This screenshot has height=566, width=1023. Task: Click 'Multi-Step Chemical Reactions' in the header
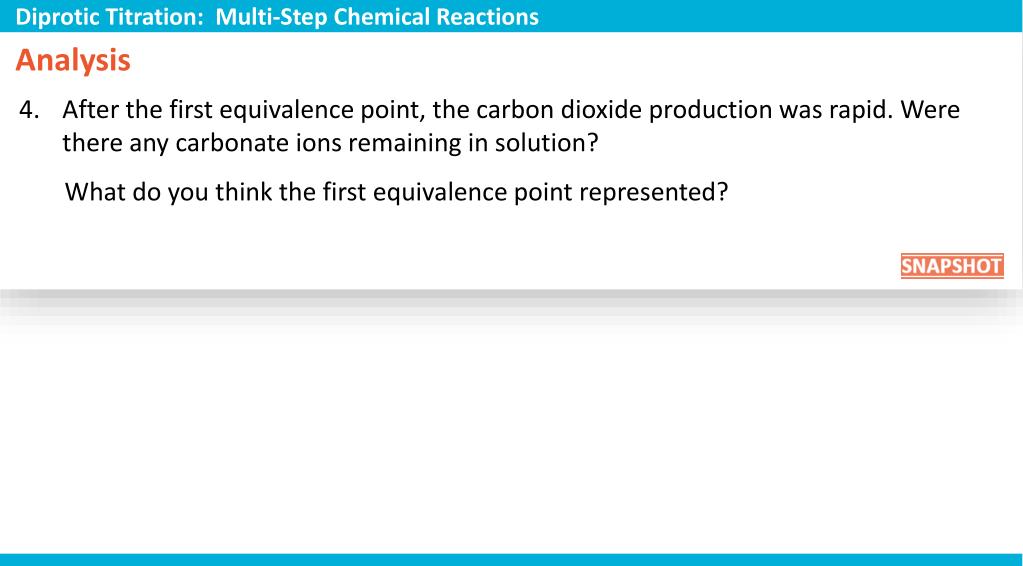tap(377, 17)
